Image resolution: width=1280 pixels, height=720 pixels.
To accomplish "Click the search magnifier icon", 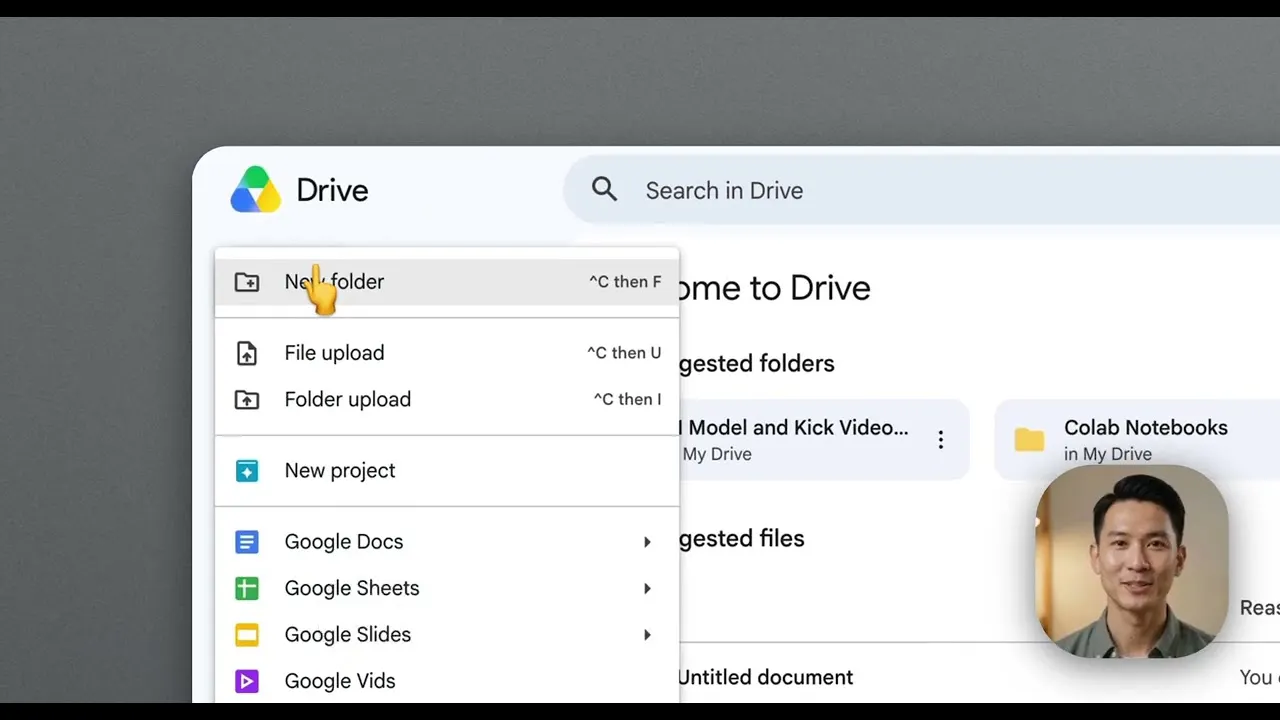I will click(x=604, y=189).
